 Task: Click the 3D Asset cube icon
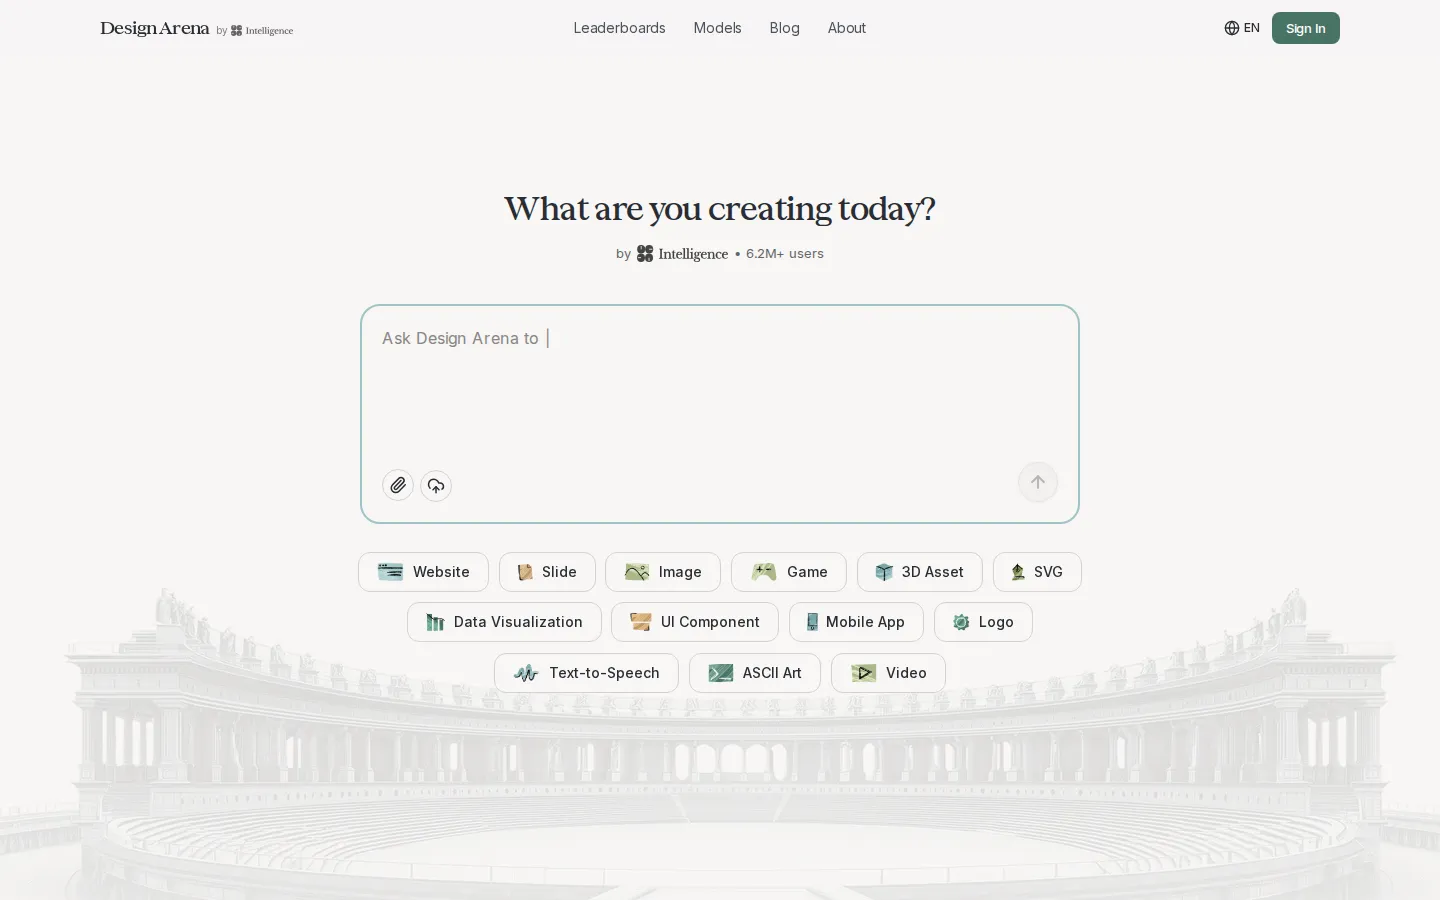(x=884, y=572)
